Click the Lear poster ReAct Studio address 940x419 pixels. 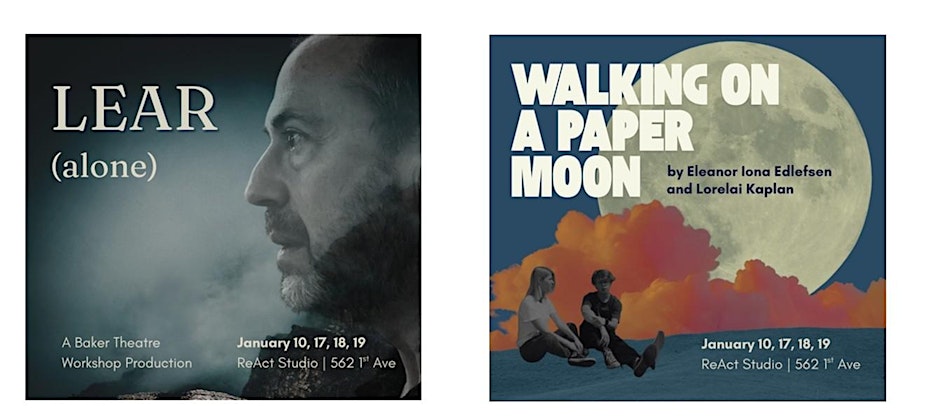(317, 363)
